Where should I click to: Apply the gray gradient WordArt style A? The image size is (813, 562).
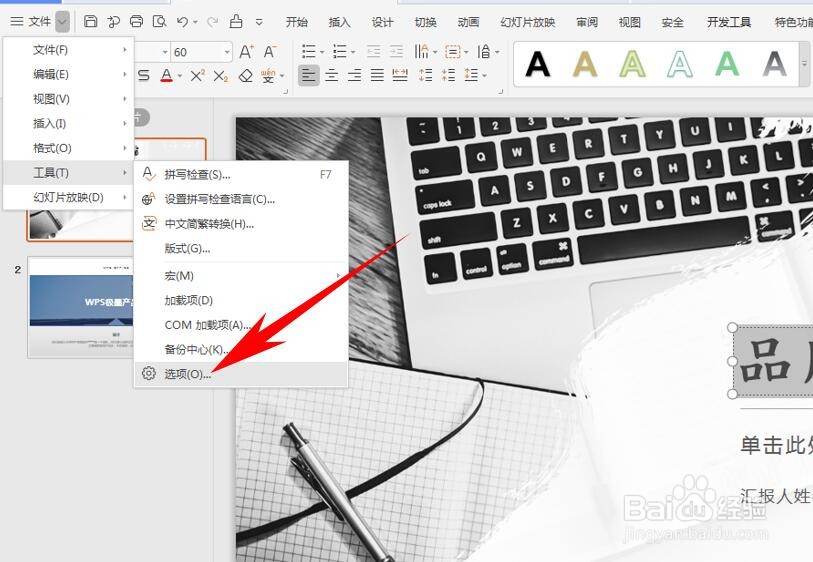click(775, 64)
